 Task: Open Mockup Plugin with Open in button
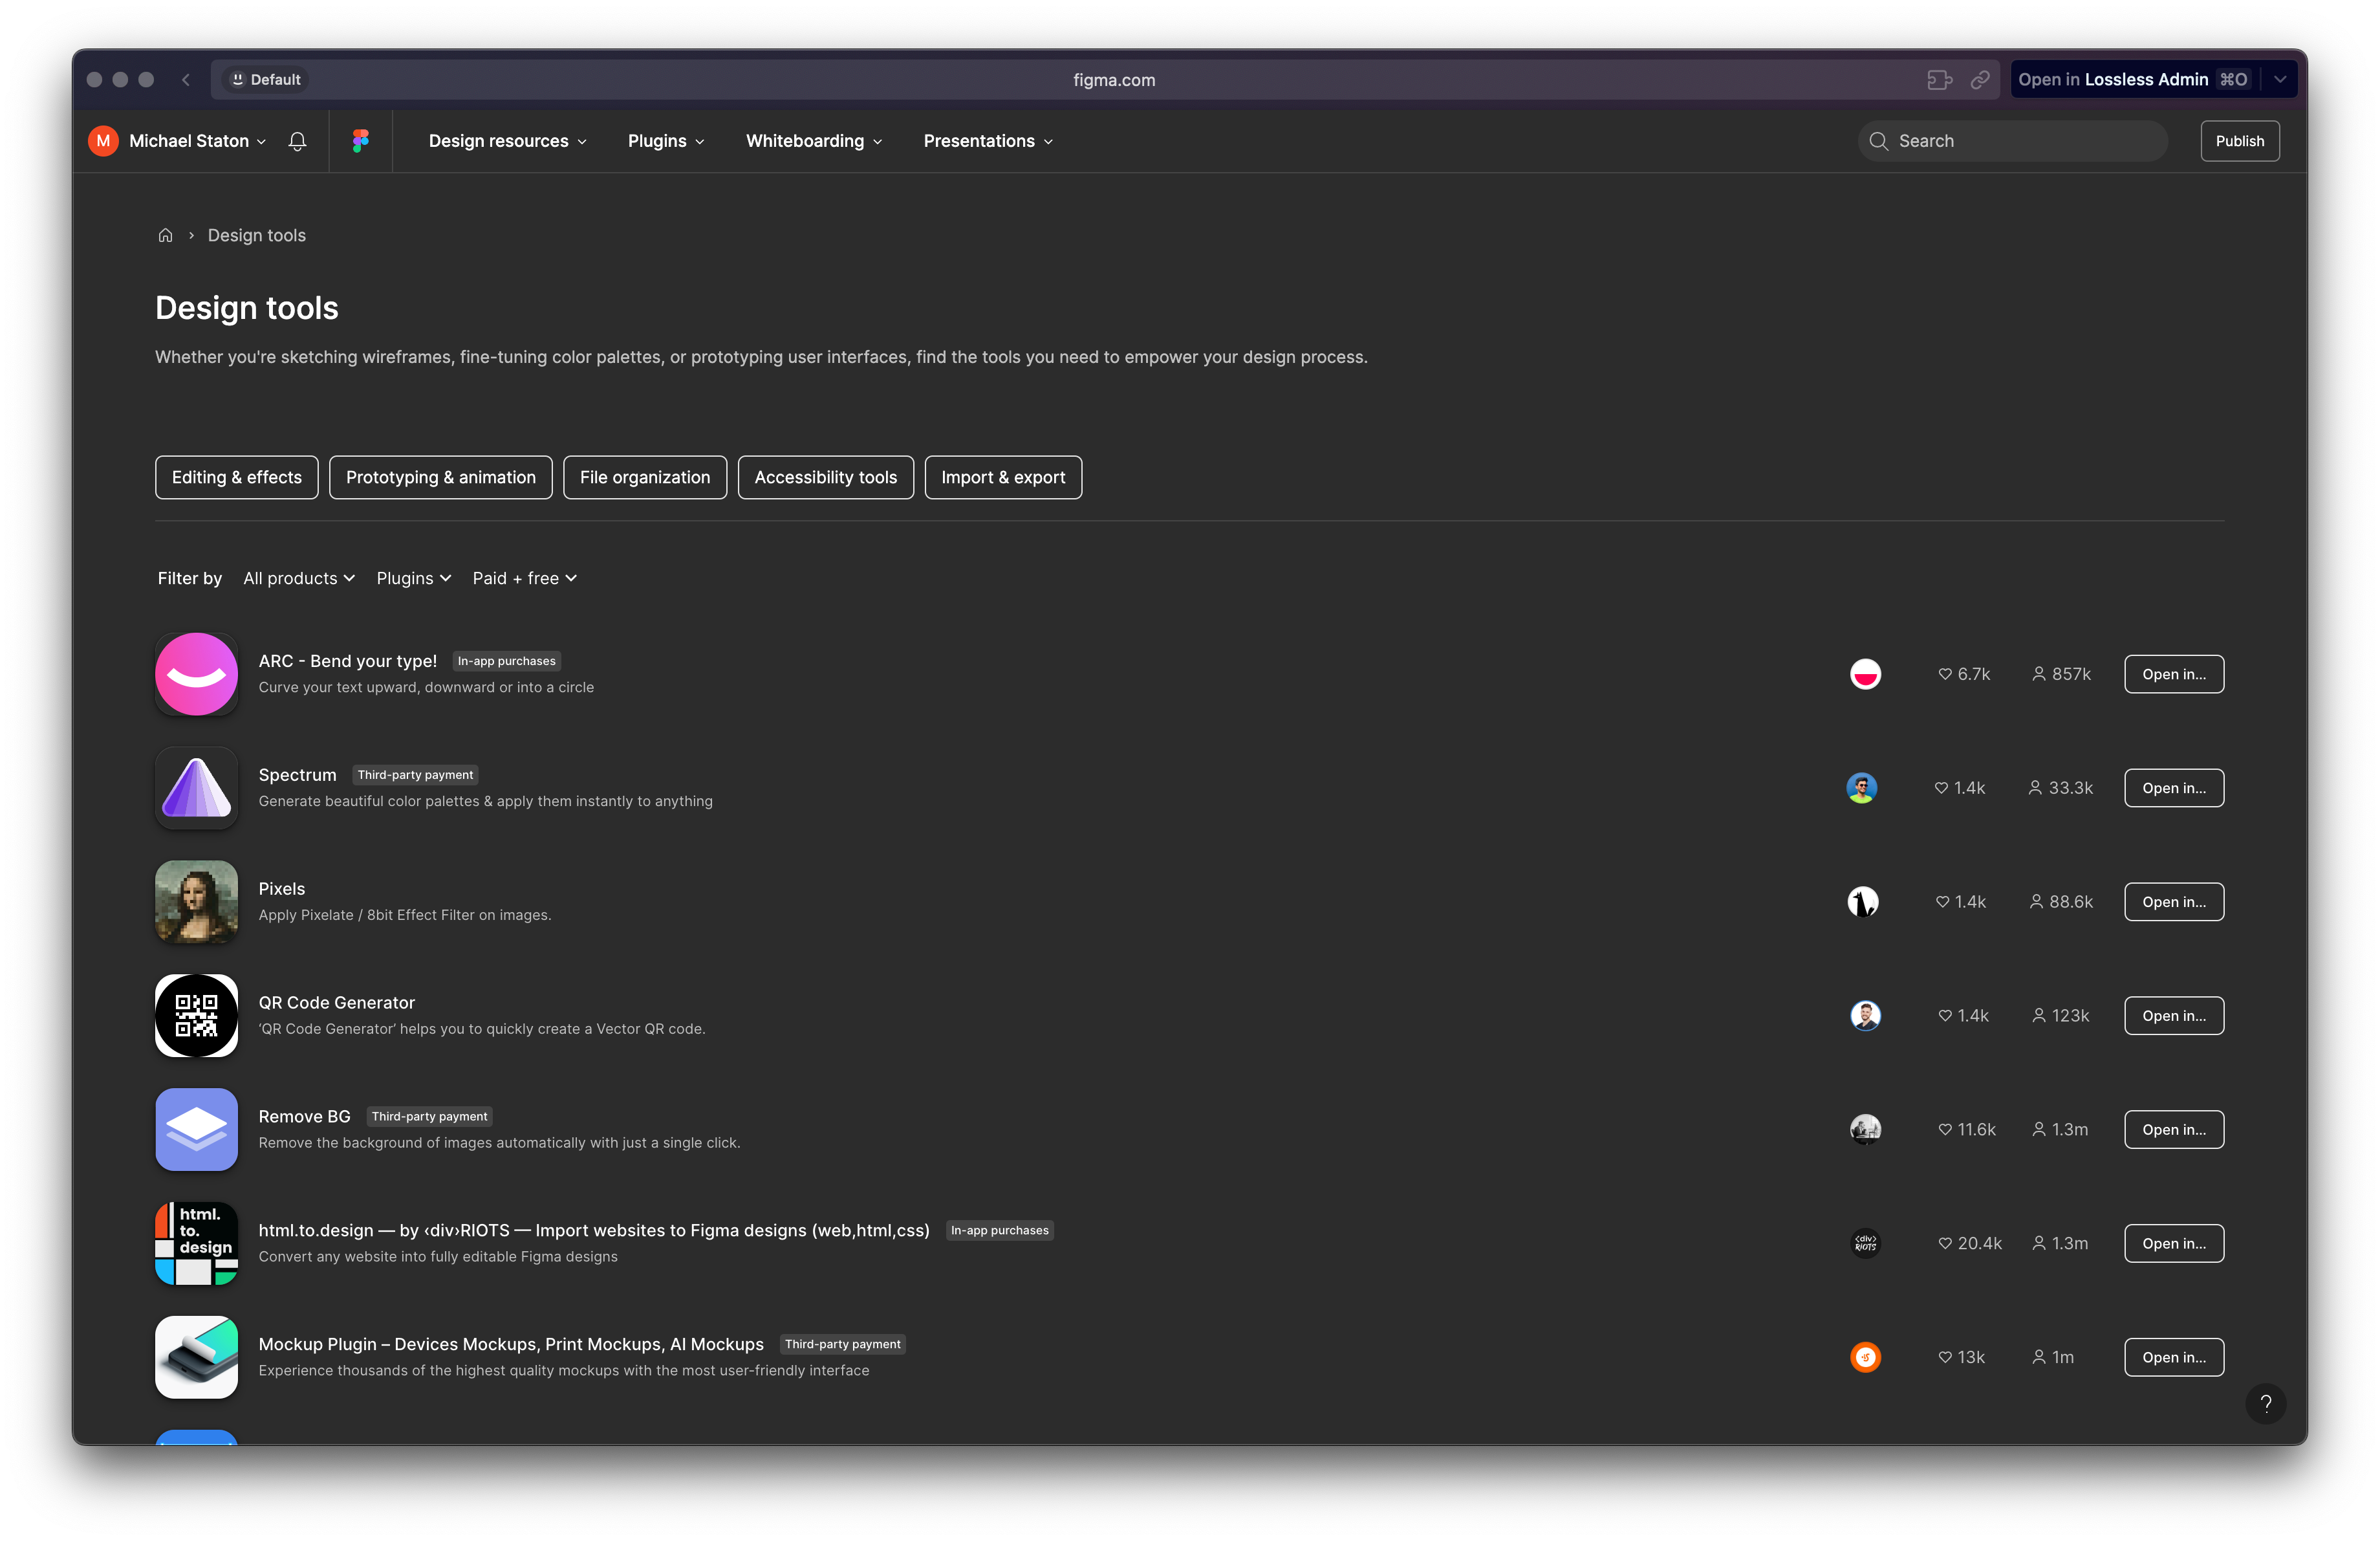click(x=2174, y=1358)
